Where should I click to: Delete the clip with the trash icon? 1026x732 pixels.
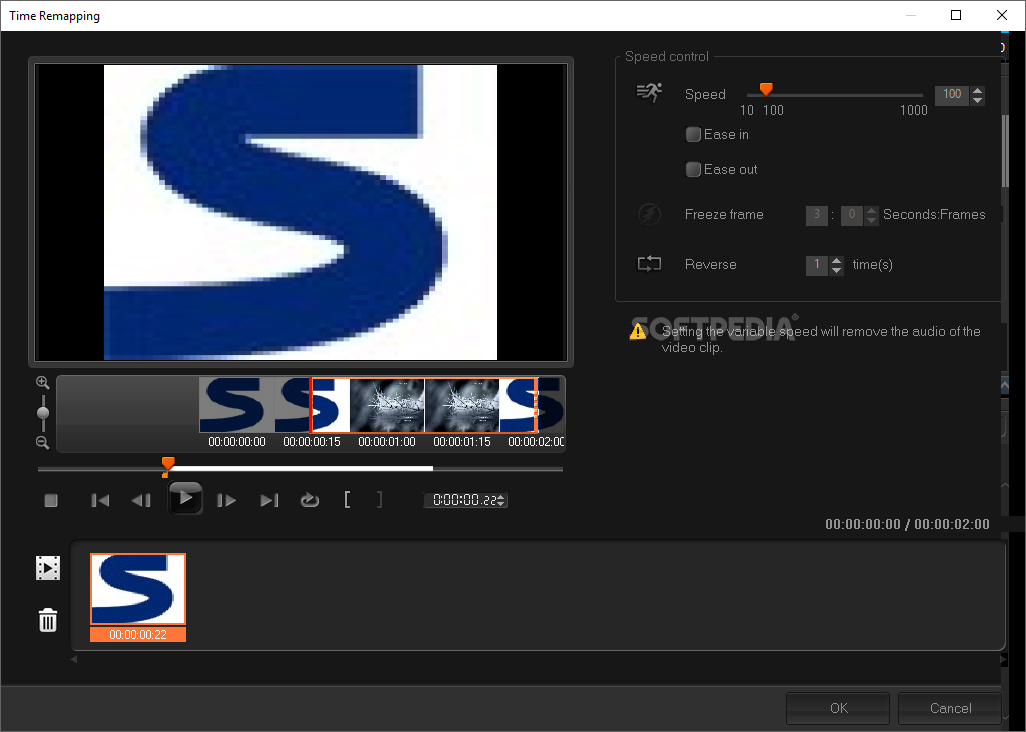[x=48, y=620]
